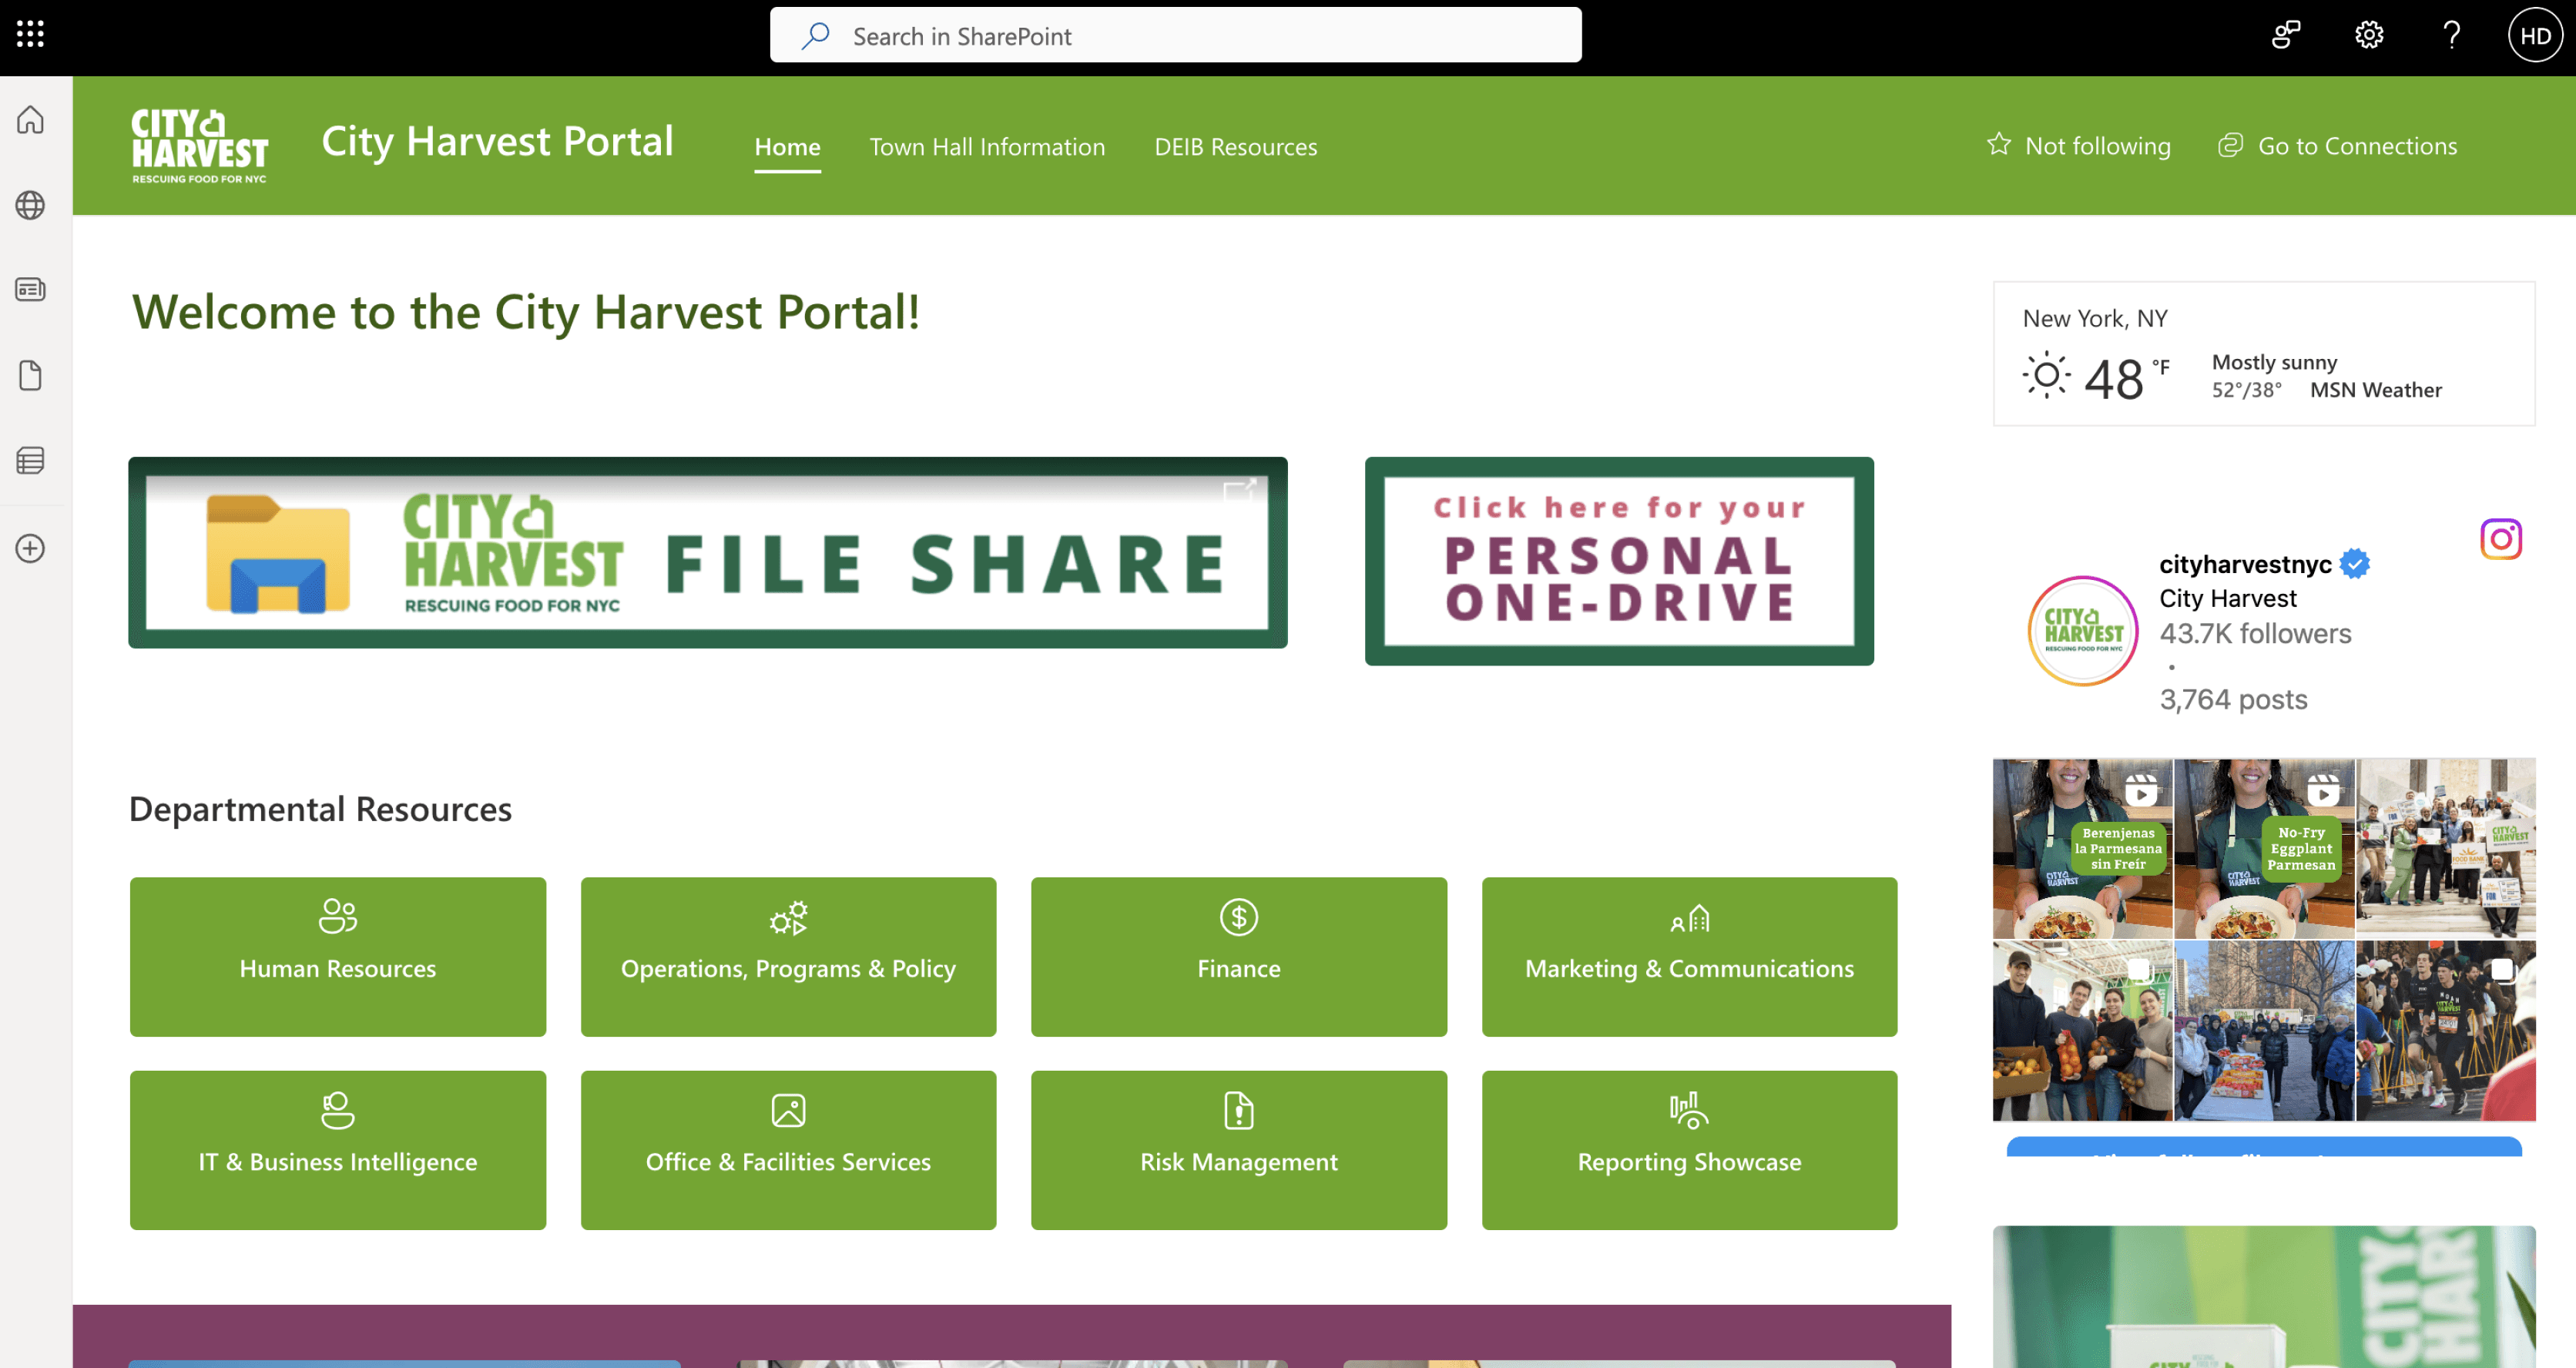2576x1368 pixels.
Task: Click the Create plus icon in sidebar
Action: [30, 548]
